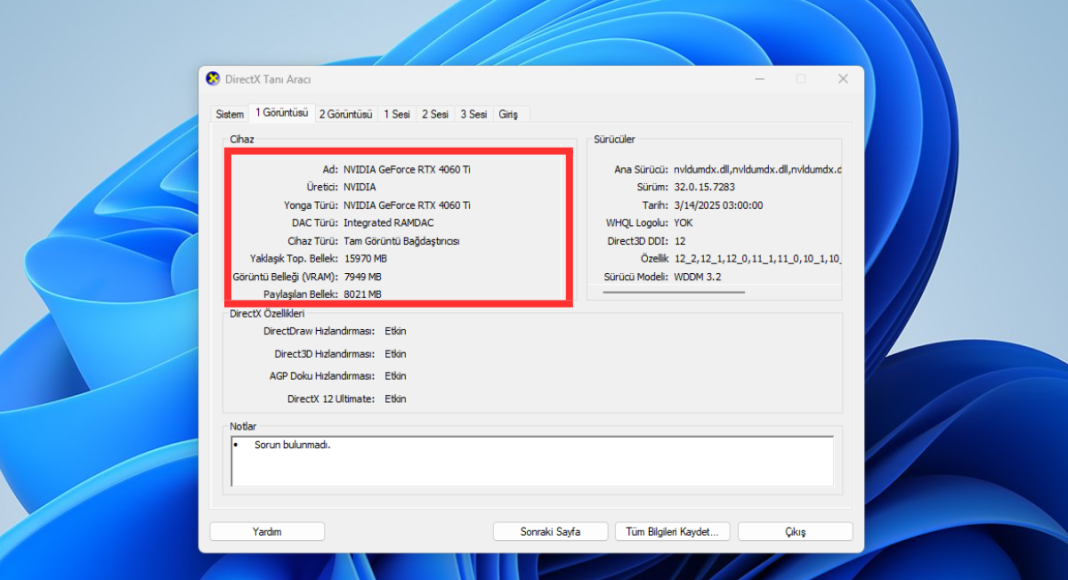Click the Sürüm value 32.0.15.7283
Screen dimensions: 1068x580
pyautogui.click(x=704, y=187)
